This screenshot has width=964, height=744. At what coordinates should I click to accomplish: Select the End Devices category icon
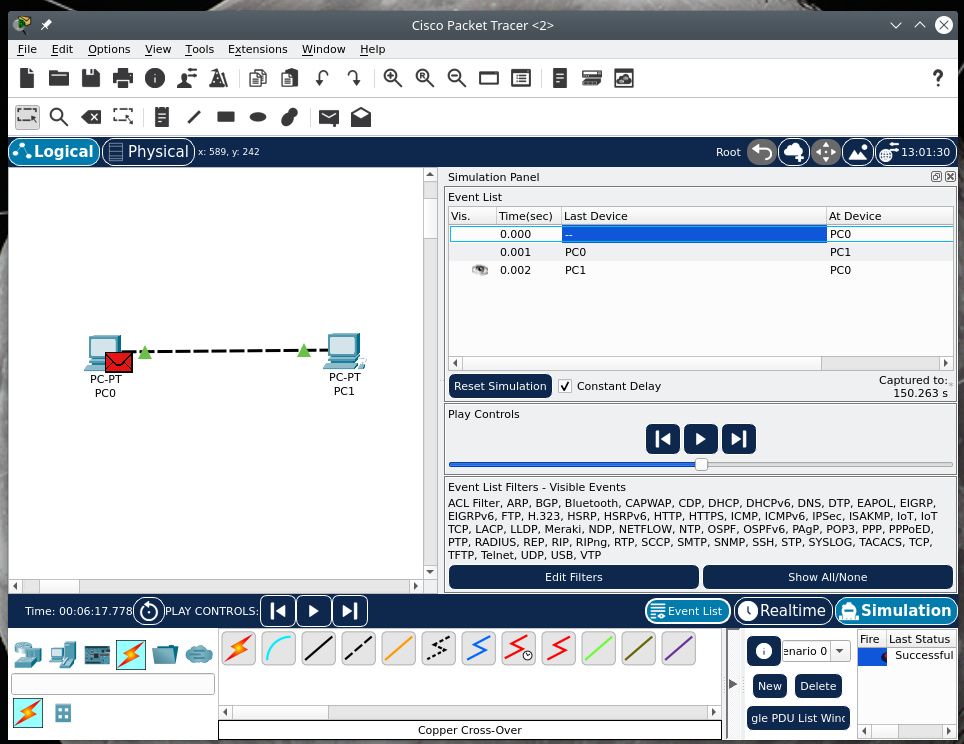pyautogui.click(x=62, y=654)
